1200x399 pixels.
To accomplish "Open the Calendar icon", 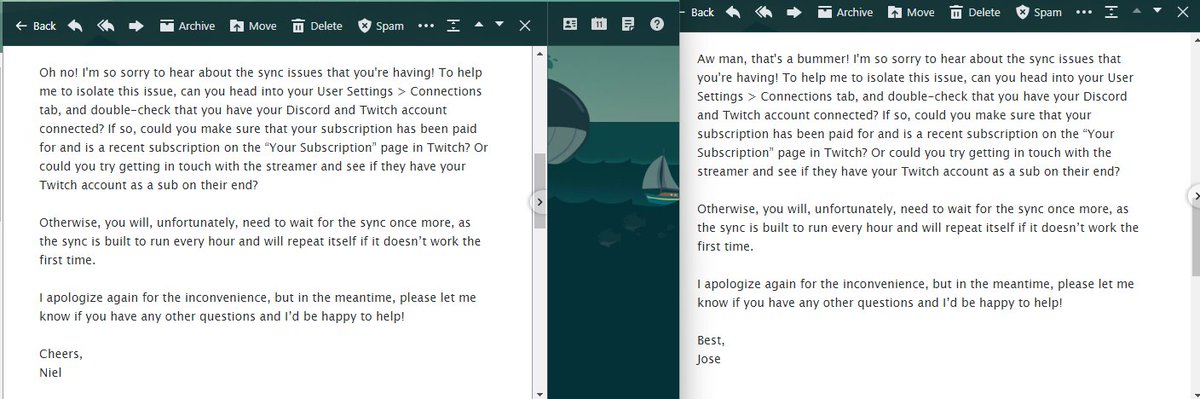I will click(599, 25).
